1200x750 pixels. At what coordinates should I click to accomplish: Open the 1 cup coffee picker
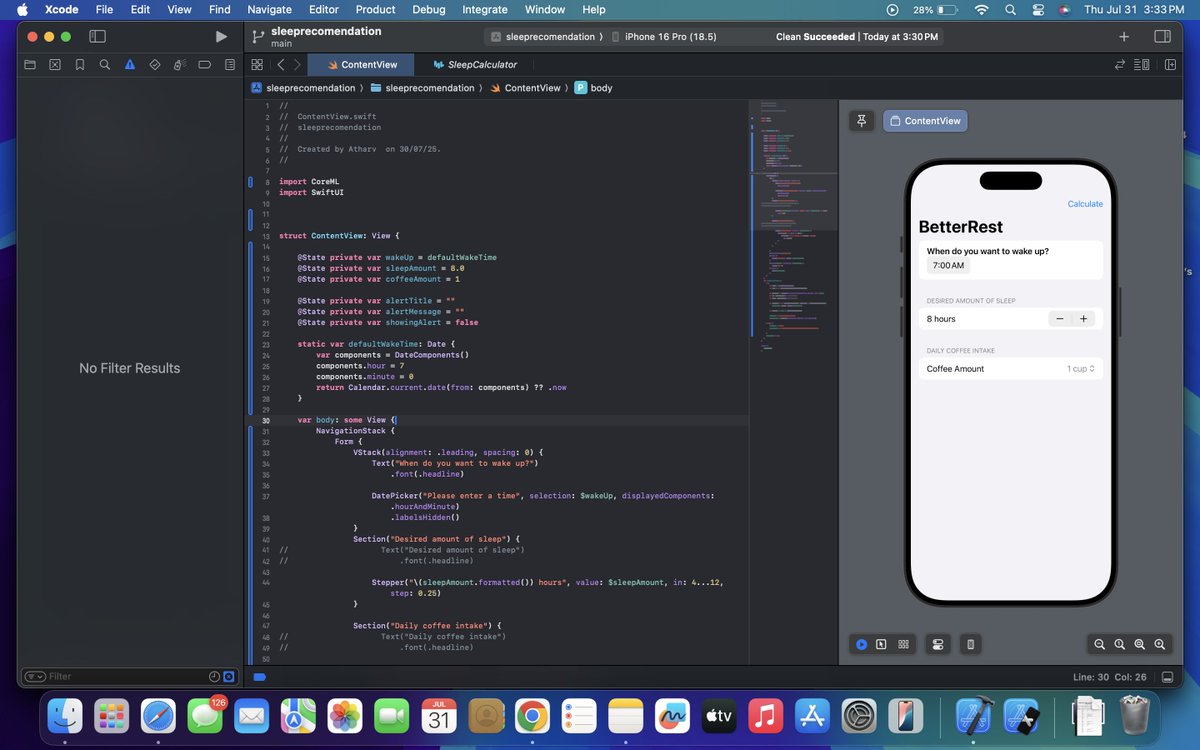tap(1080, 369)
